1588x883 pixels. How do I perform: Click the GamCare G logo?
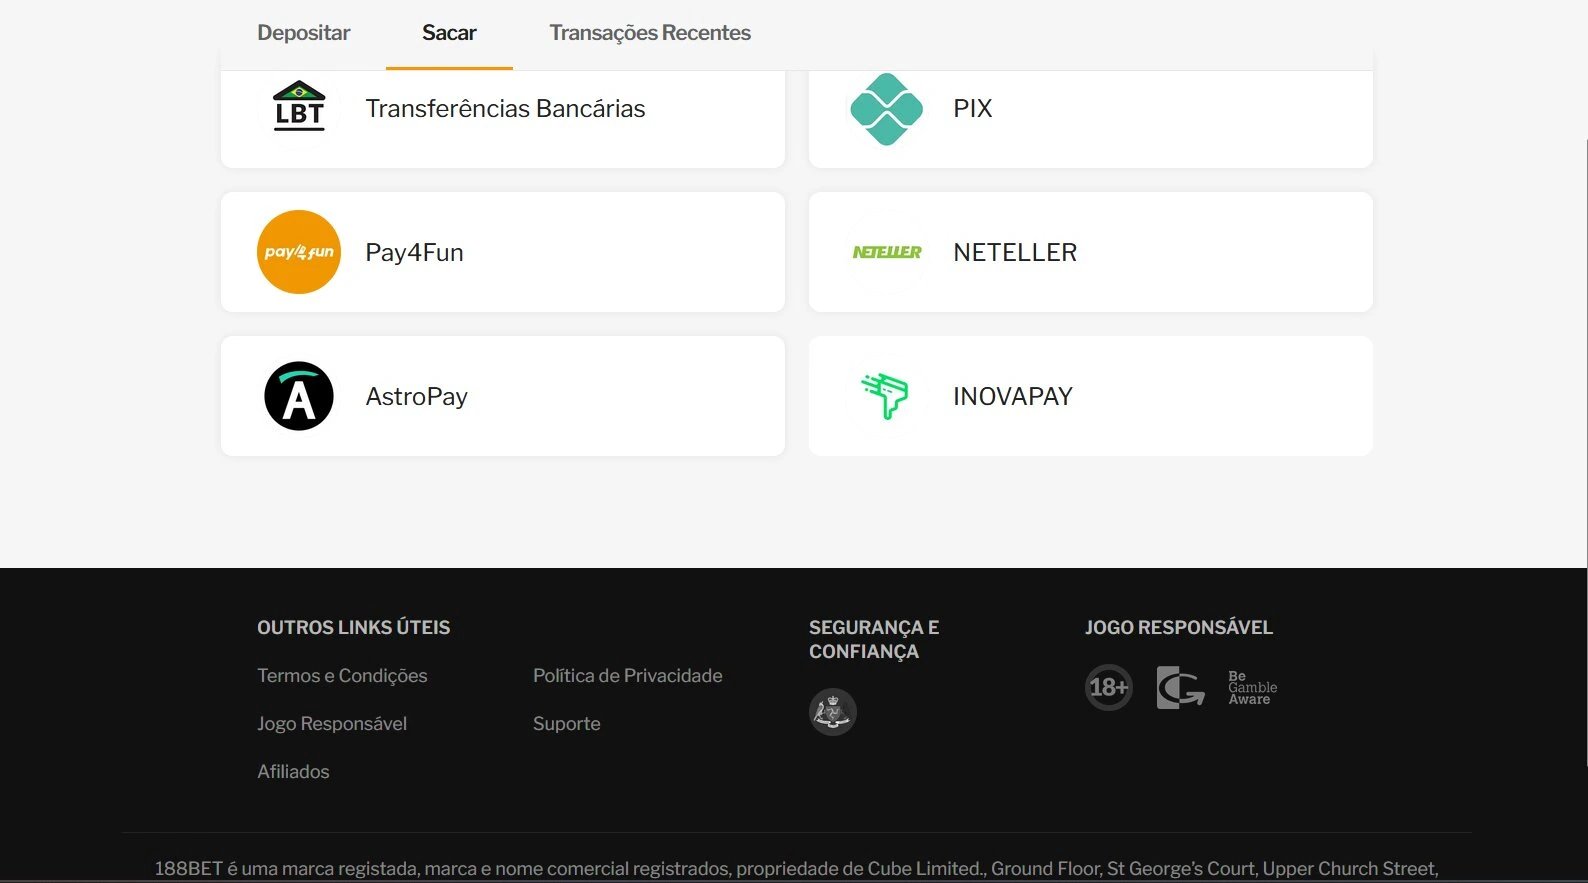(1180, 688)
